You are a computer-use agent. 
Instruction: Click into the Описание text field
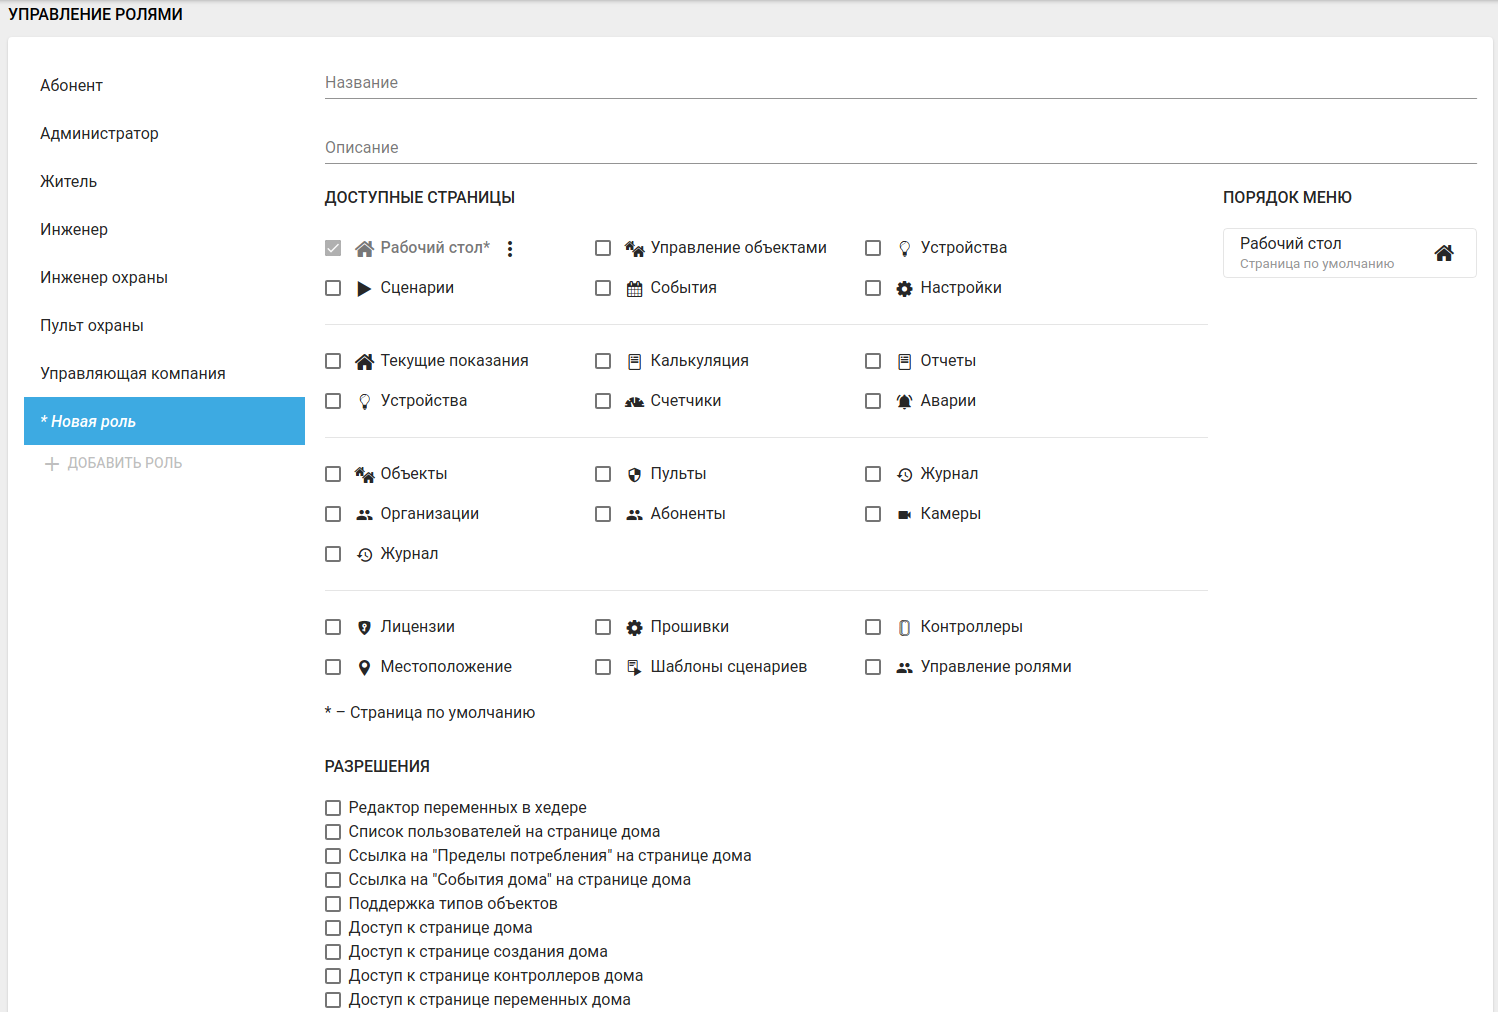click(x=900, y=148)
